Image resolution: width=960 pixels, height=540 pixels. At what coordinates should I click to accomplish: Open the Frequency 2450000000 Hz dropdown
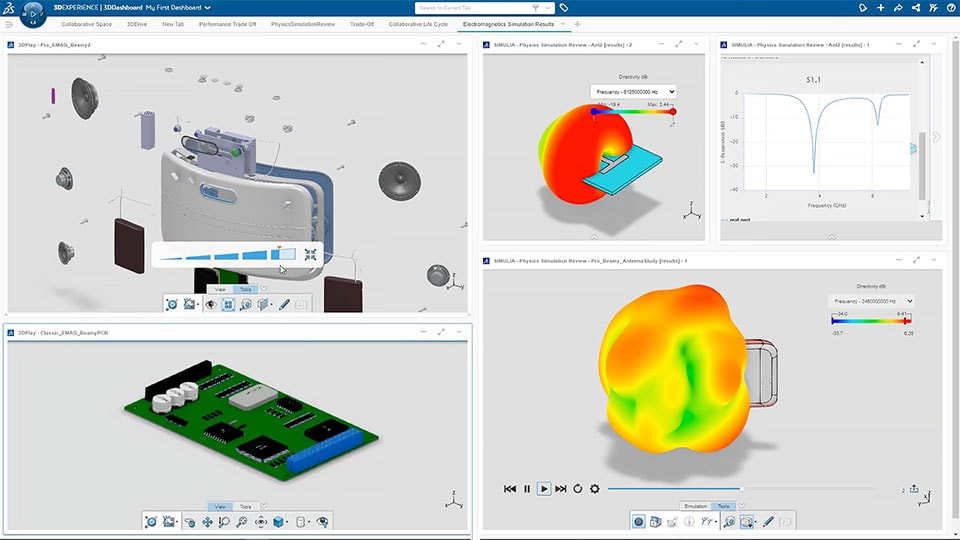click(x=872, y=300)
